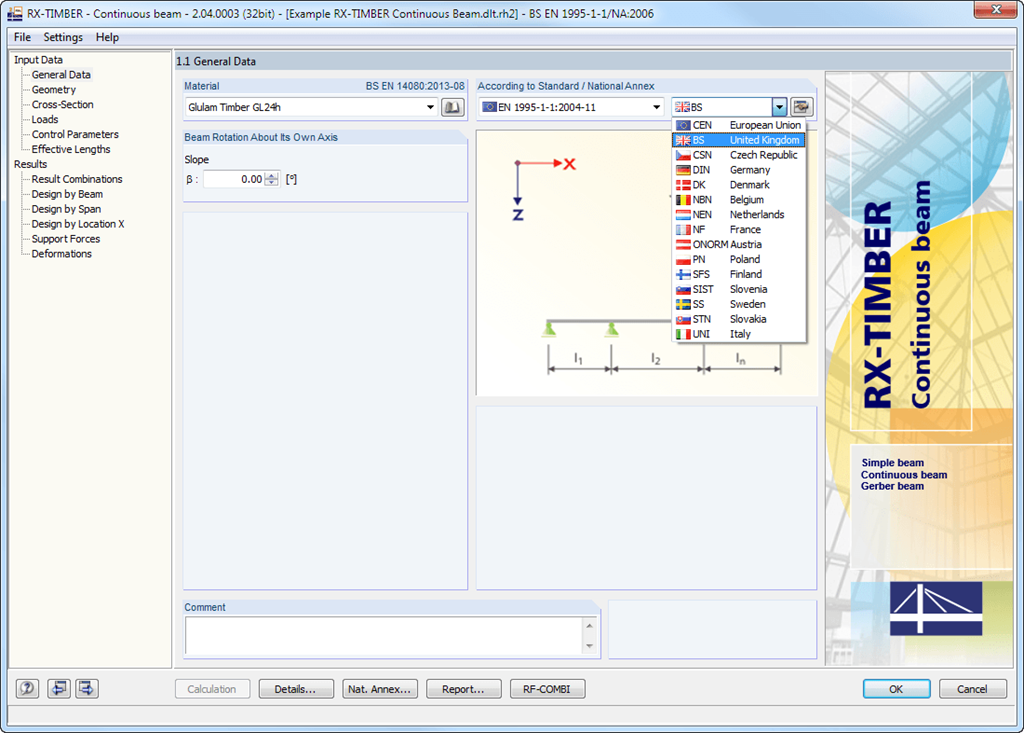The width and height of the screenshot is (1024, 733).
Task: Close the RX-TIMBER window
Action: 997,10
